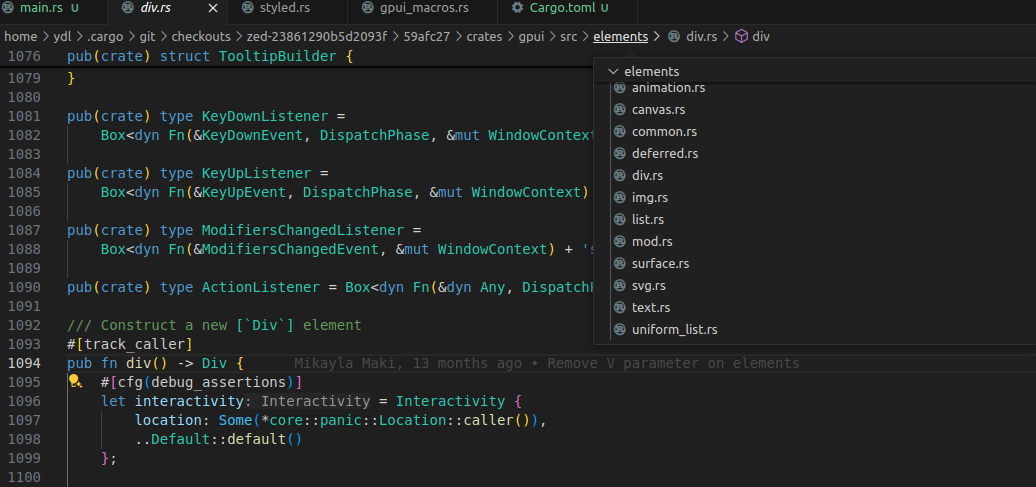
Task: Click the div symbol icon in breadcrumbs
Action: (x=741, y=36)
